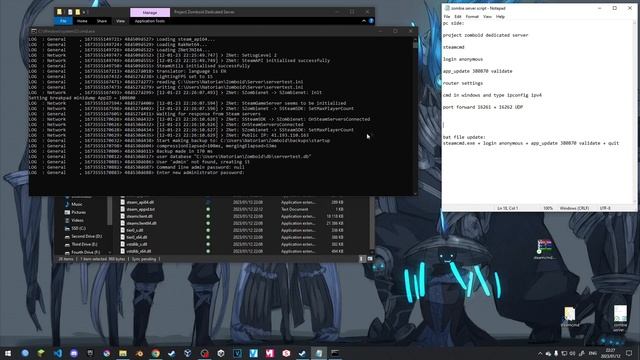Switch to the Notepad taskbar icon
This screenshot has height=360, width=640.
coord(319,353)
